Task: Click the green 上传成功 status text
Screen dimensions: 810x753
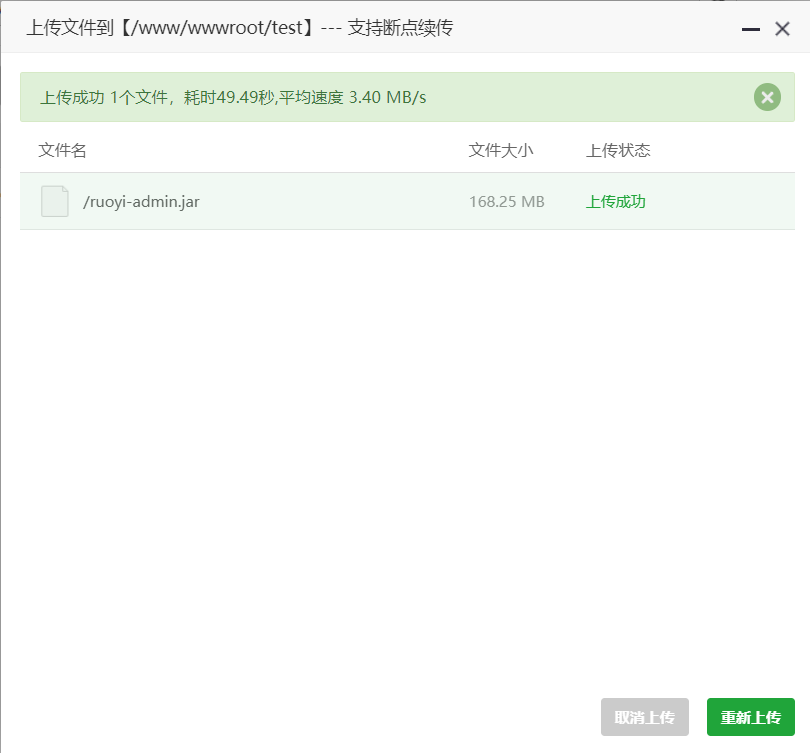Action: pos(615,201)
